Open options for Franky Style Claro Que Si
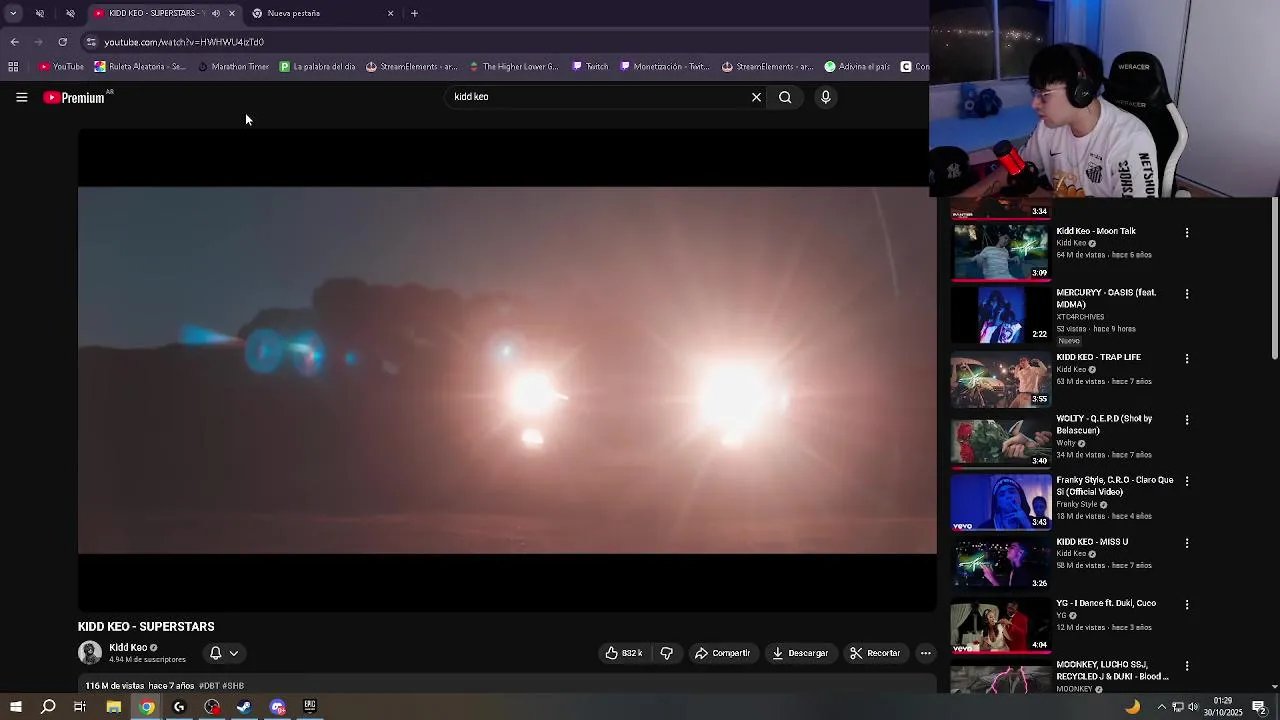 [1187, 481]
